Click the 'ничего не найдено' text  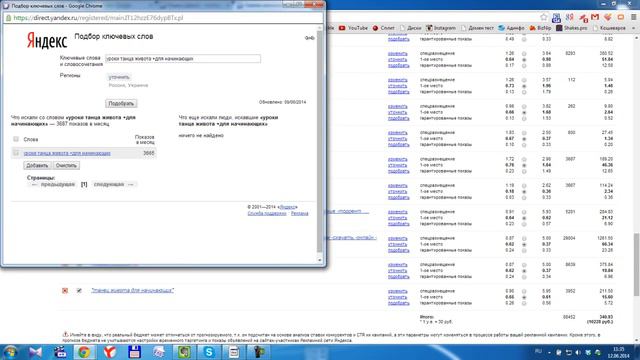click(x=201, y=136)
